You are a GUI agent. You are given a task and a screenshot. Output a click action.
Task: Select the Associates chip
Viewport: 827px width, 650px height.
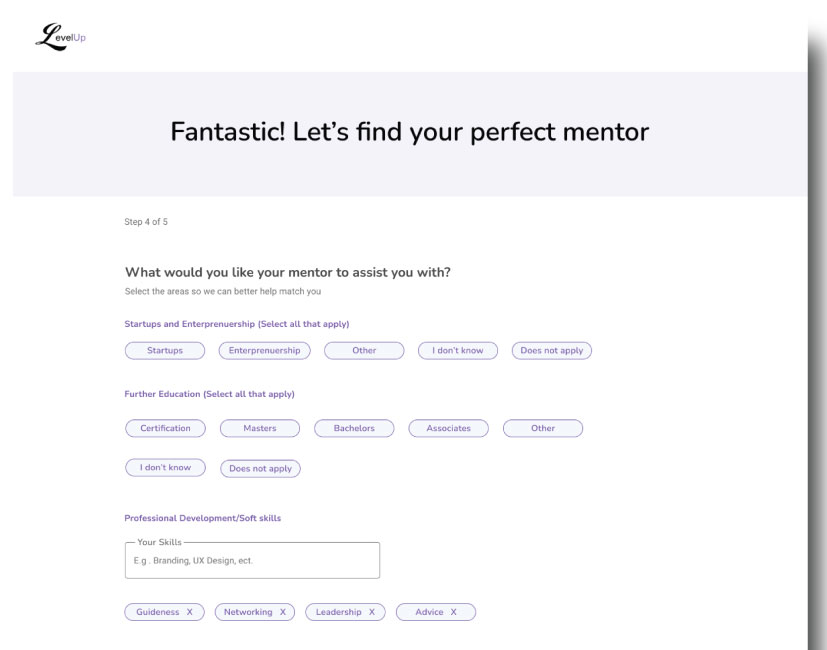coord(448,428)
